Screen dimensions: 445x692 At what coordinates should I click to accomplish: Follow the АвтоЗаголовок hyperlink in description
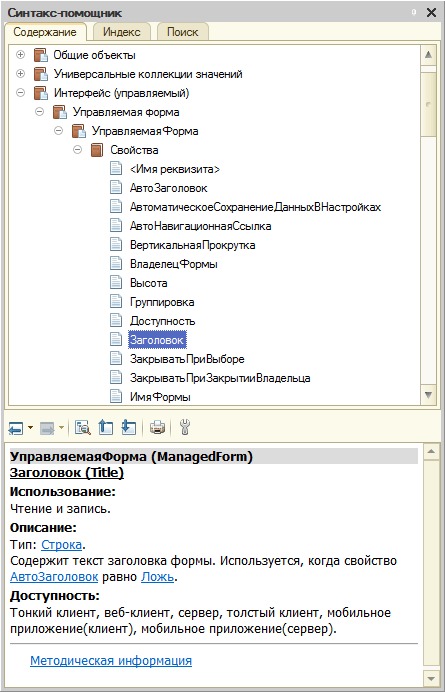point(54,577)
